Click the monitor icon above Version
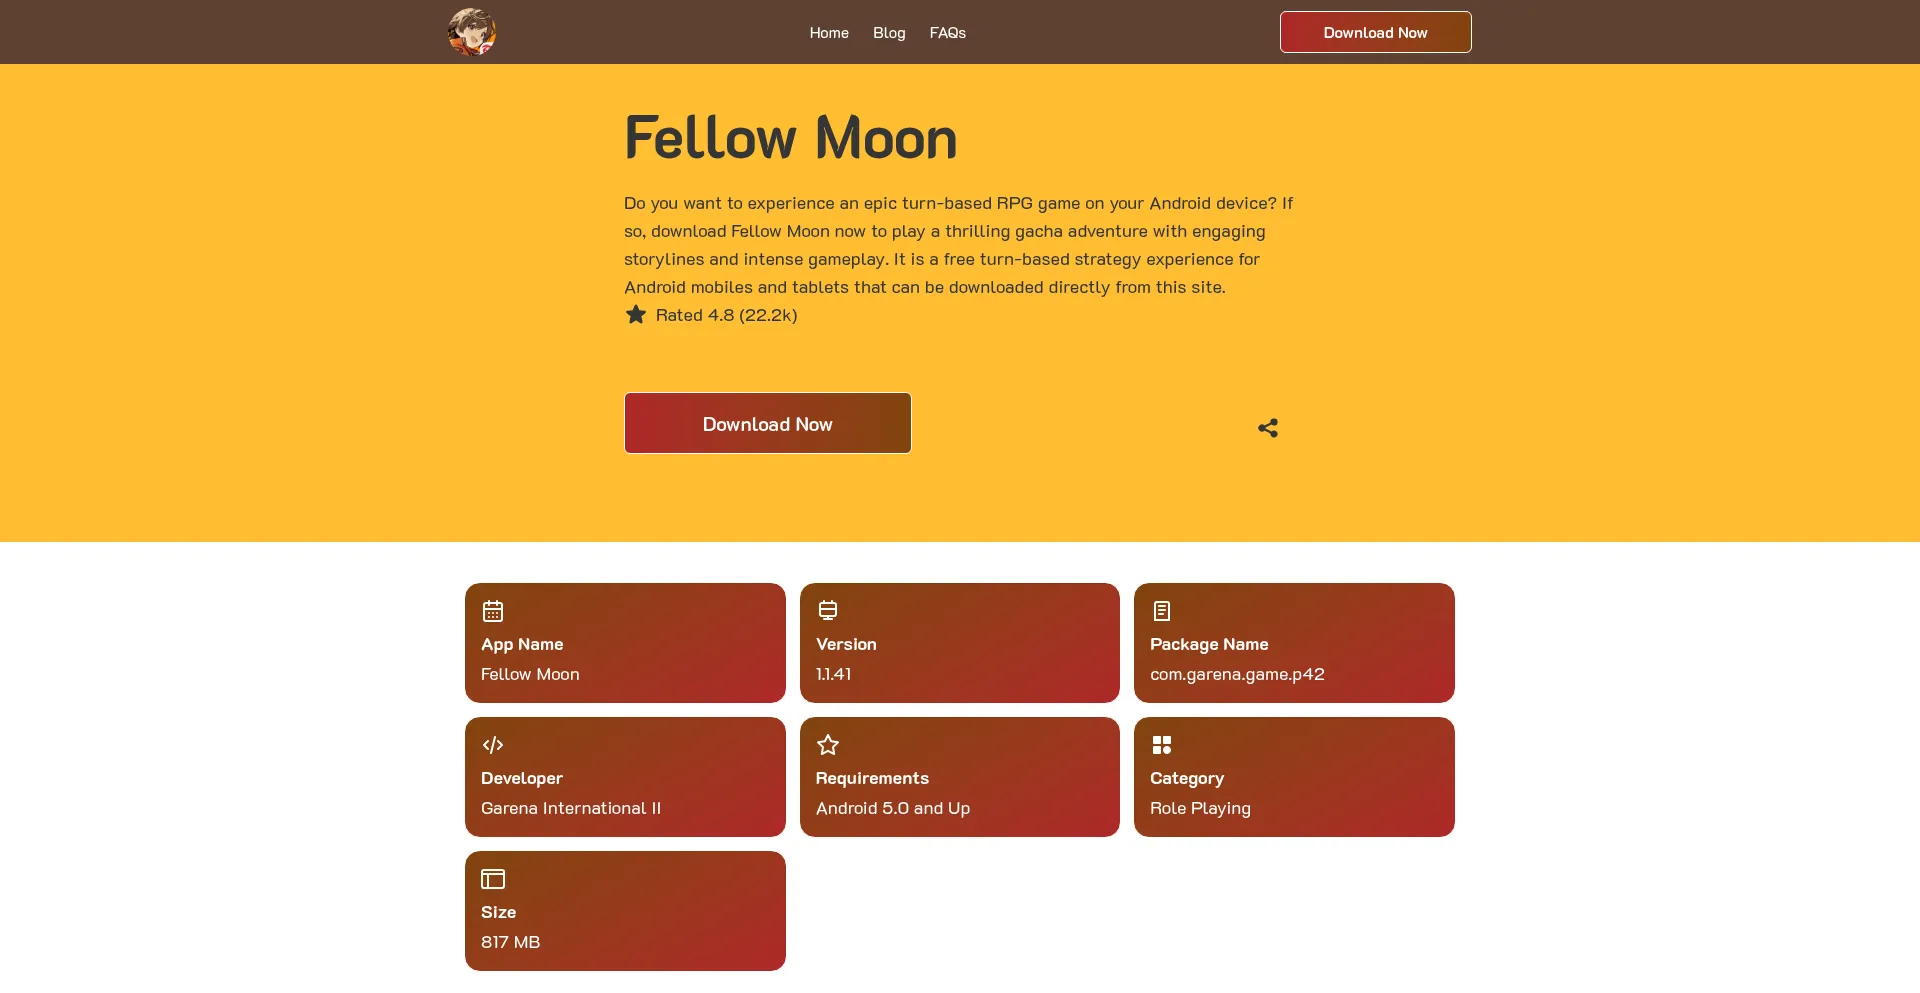Viewport: 1920px width, 993px height. [828, 611]
